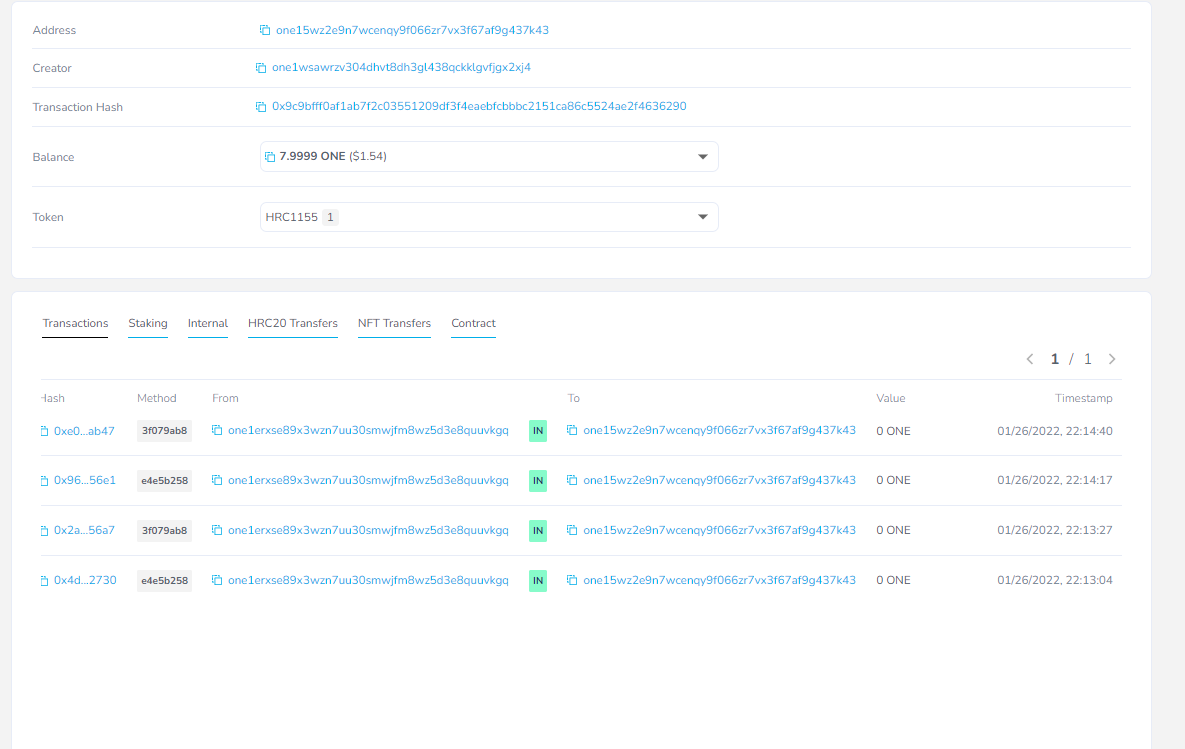Viewport: 1185px width, 749px height.
Task: Copy hash 0x4d...2730 using its icon
Action: coord(44,580)
